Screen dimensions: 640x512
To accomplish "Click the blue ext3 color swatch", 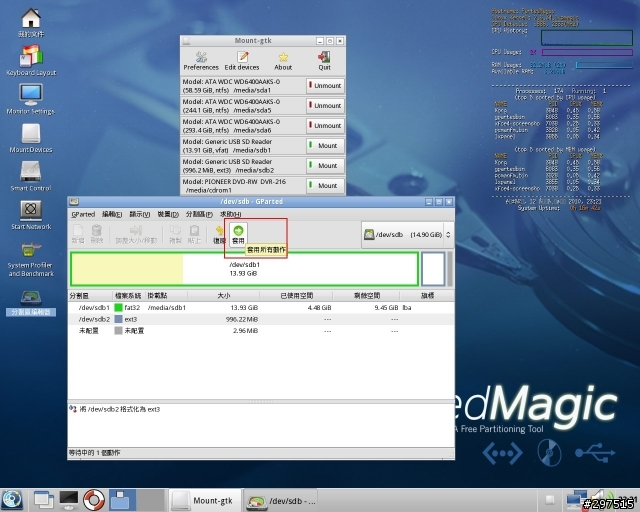I will [118, 319].
